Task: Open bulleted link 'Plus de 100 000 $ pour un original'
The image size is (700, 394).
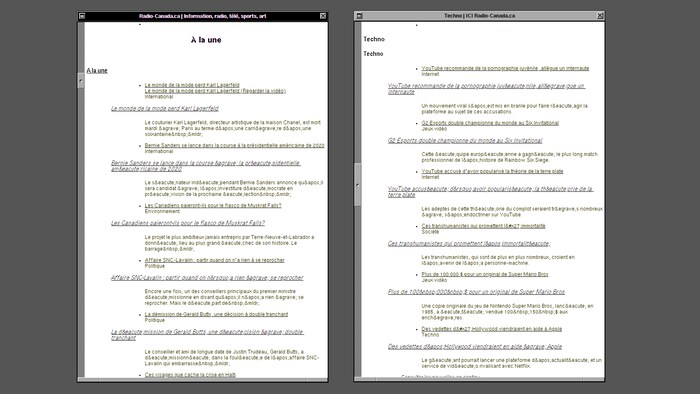Action: tap(485, 274)
